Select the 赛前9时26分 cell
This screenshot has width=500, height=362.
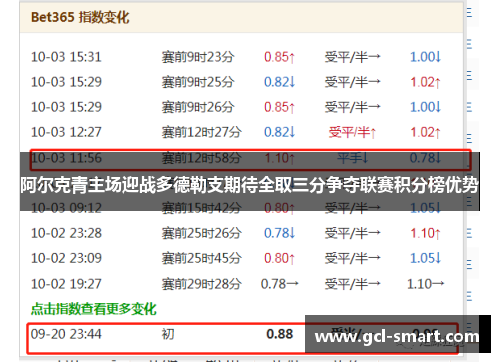(198, 107)
